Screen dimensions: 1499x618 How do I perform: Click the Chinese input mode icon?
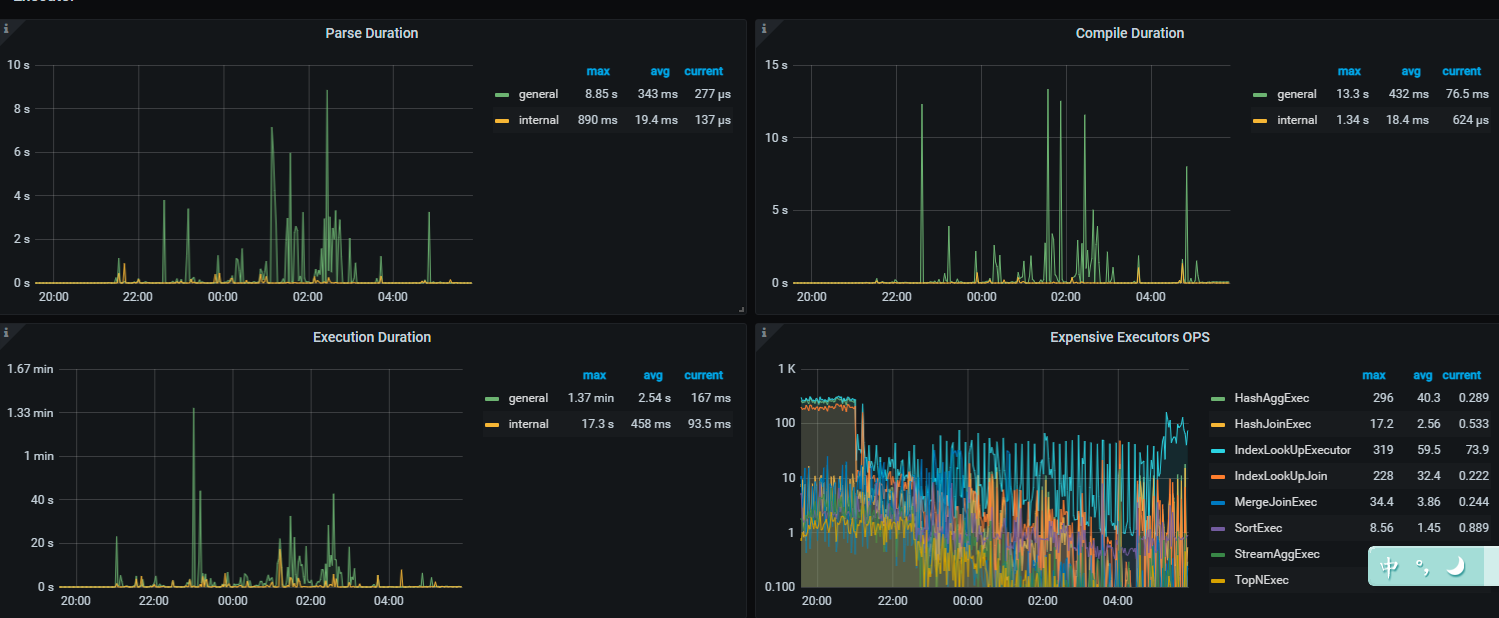pyautogui.click(x=1389, y=567)
